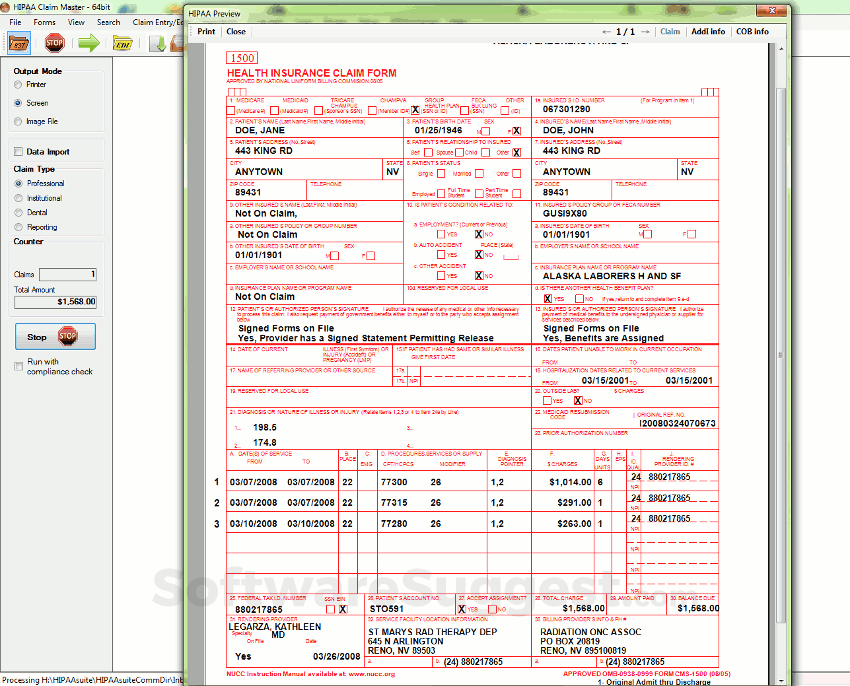This screenshot has height=686, width=850.
Task: Switch to COB info view
Action: pyautogui.click(x=752, y=31)
